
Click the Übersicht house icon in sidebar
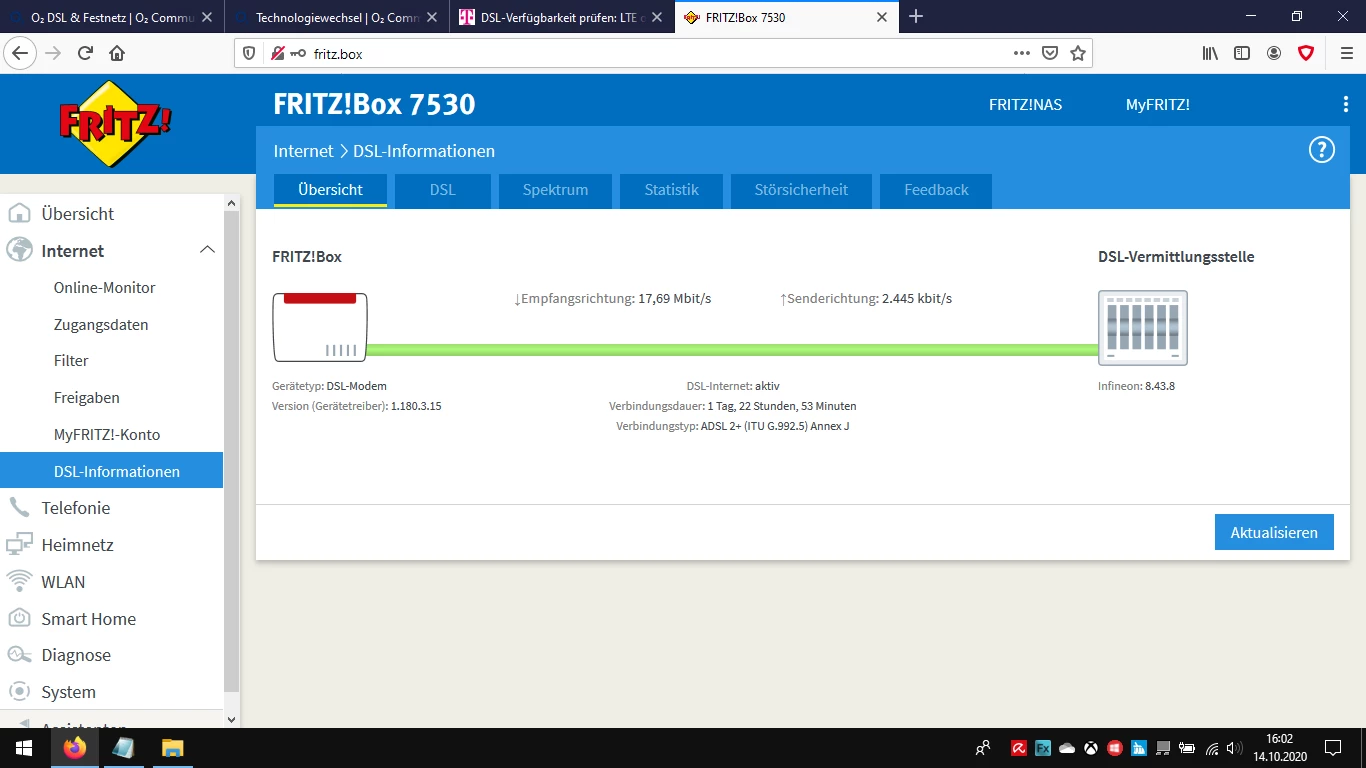pos(19,214)
